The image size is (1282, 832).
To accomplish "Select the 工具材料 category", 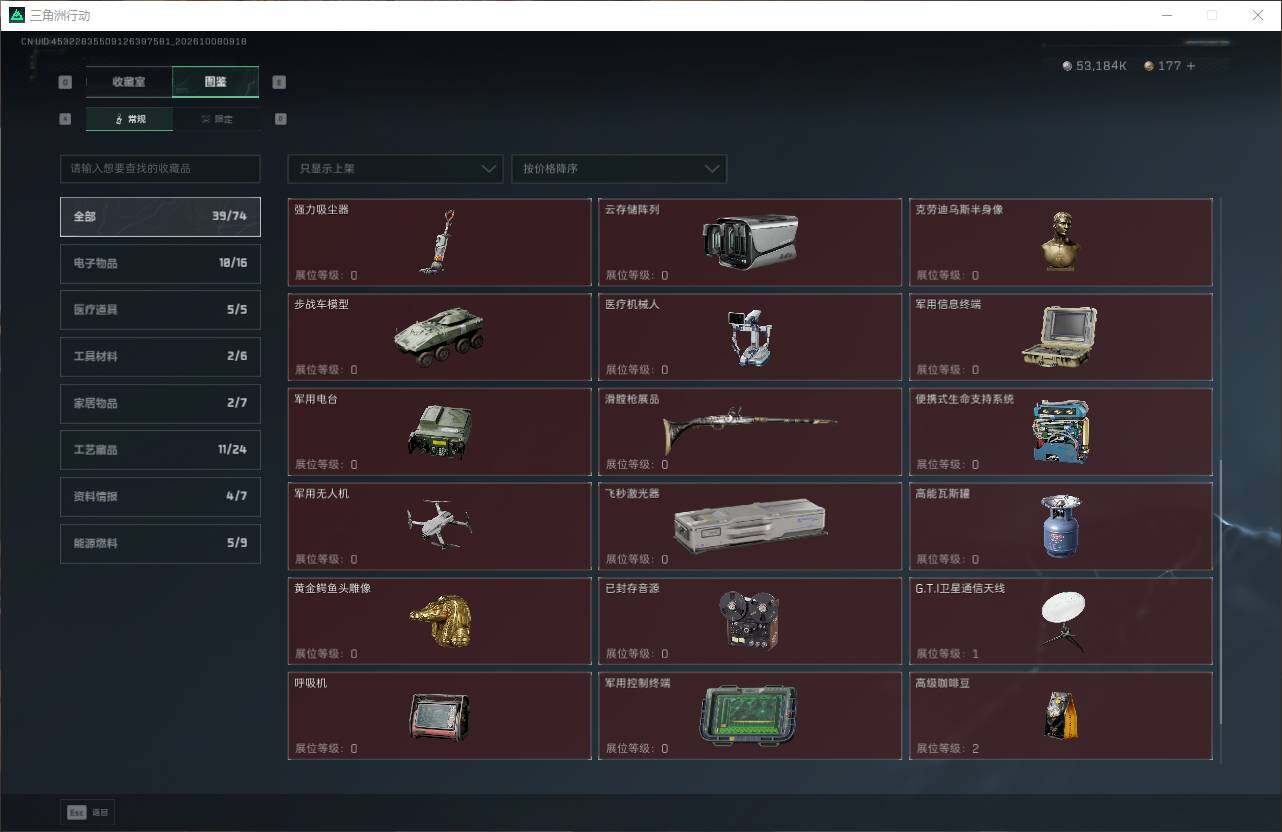I will coord(160,357).
